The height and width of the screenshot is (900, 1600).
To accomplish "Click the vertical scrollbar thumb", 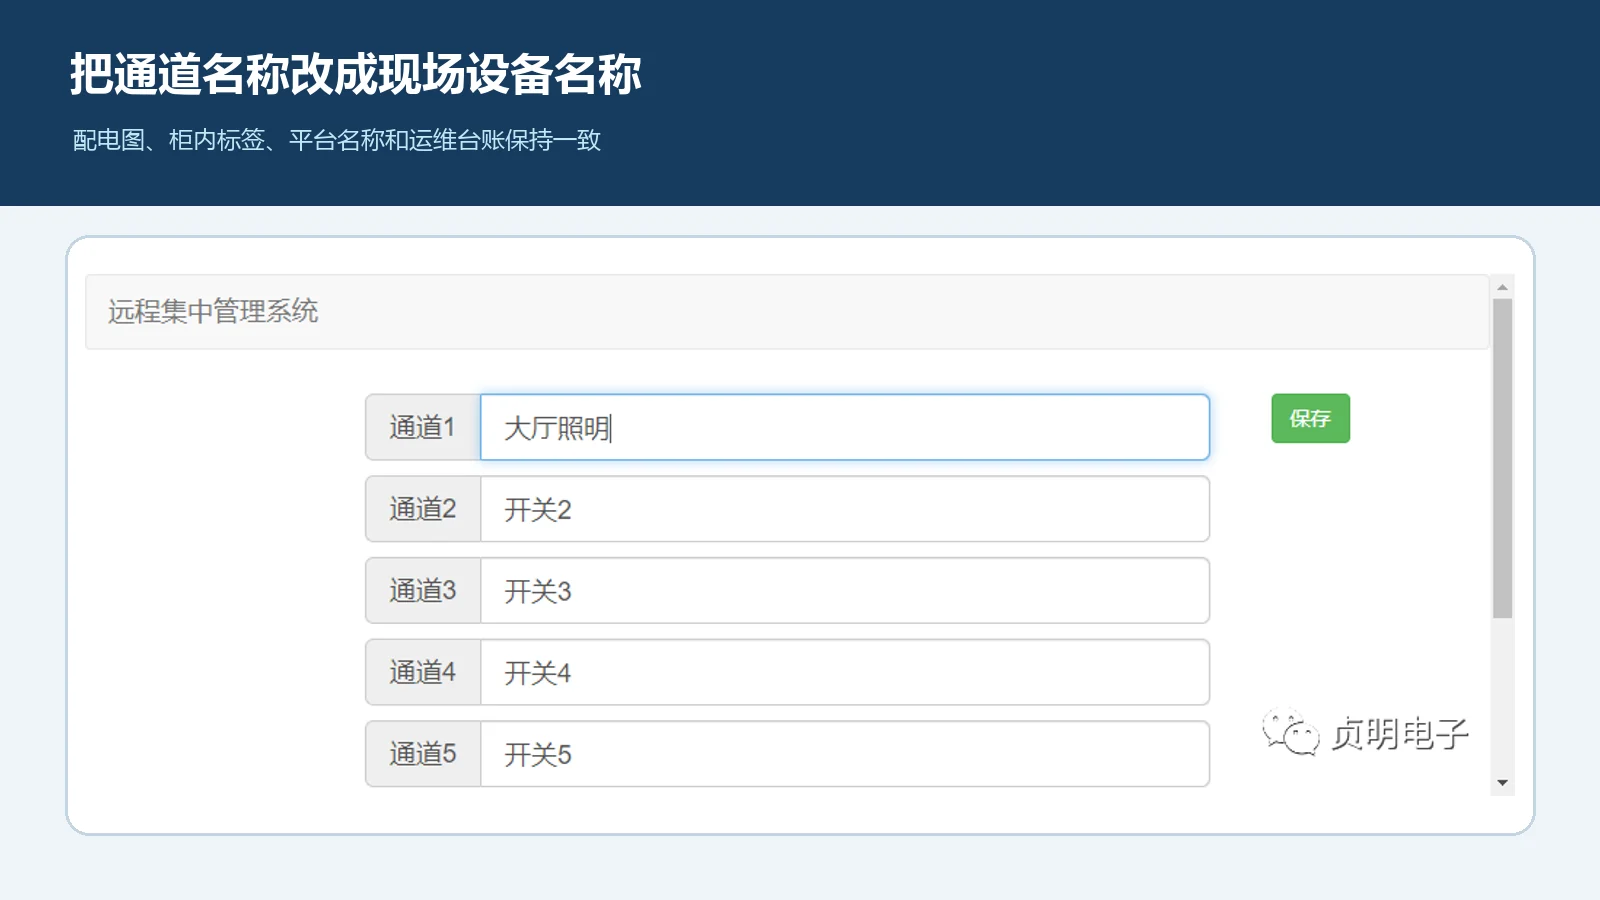I will [x=1502, y=458].
